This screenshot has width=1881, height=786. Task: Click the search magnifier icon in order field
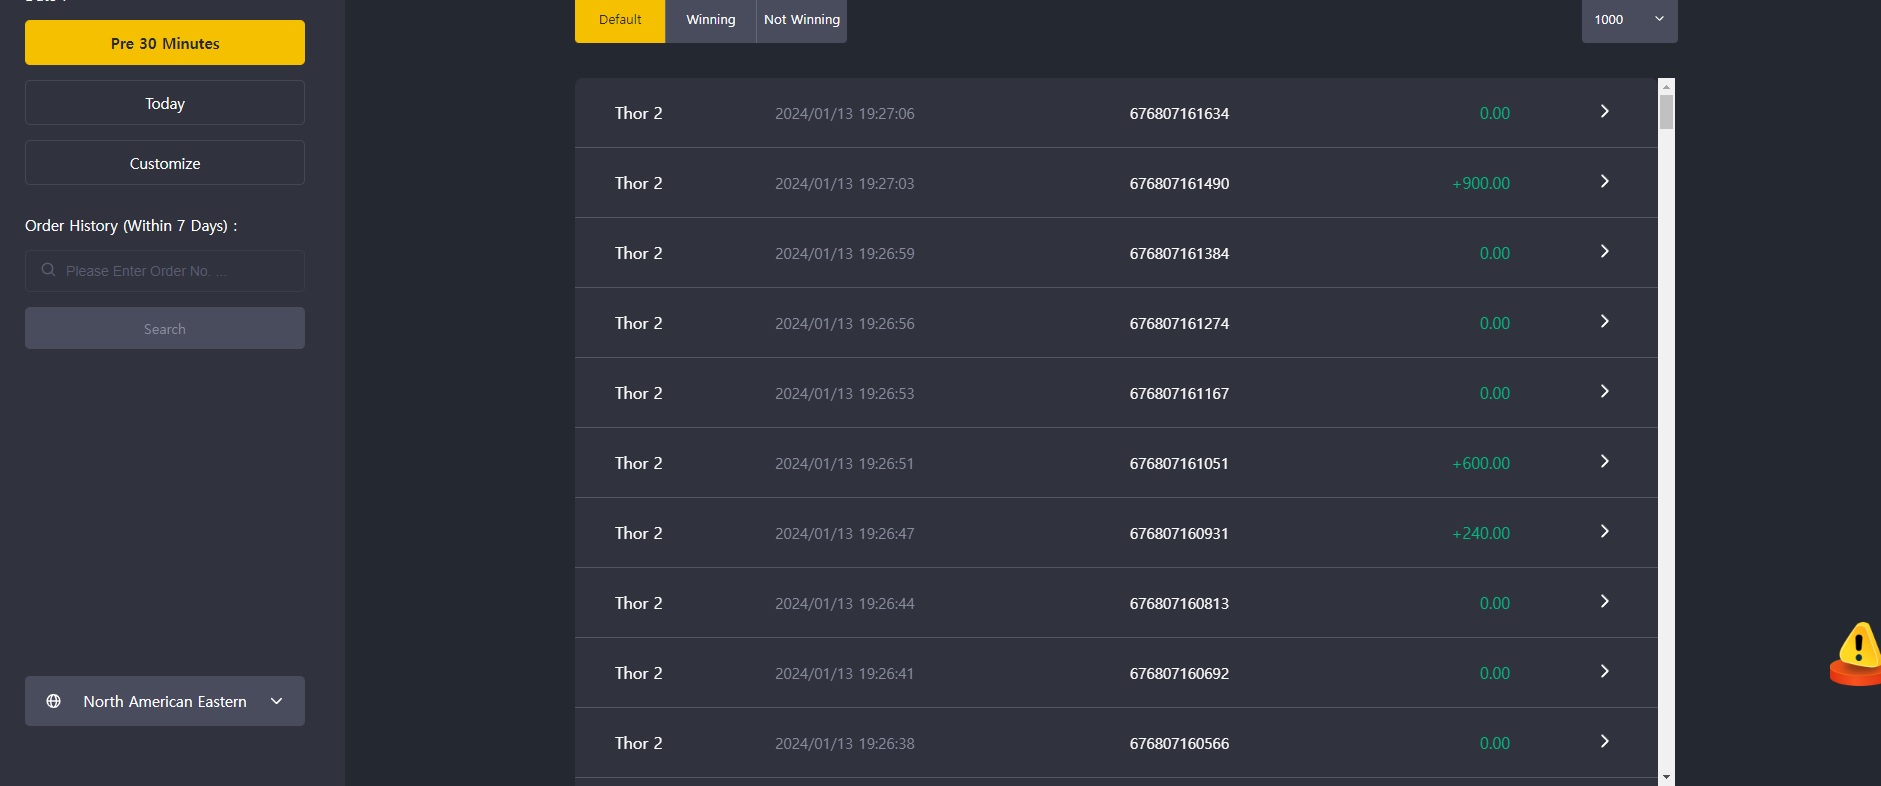tap(48, 270)
